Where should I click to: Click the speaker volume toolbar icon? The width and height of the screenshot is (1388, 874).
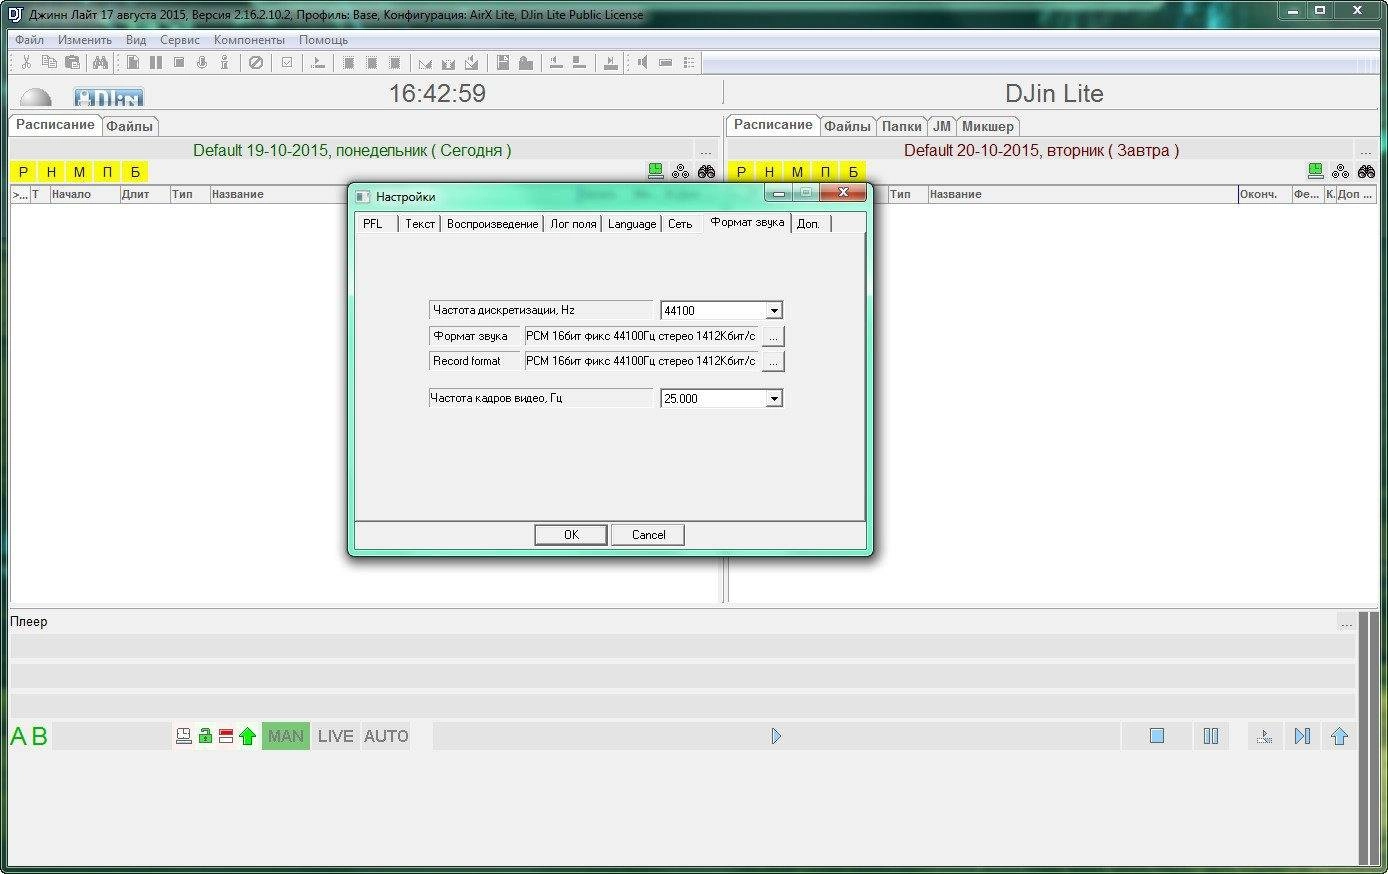pos(641,62)
